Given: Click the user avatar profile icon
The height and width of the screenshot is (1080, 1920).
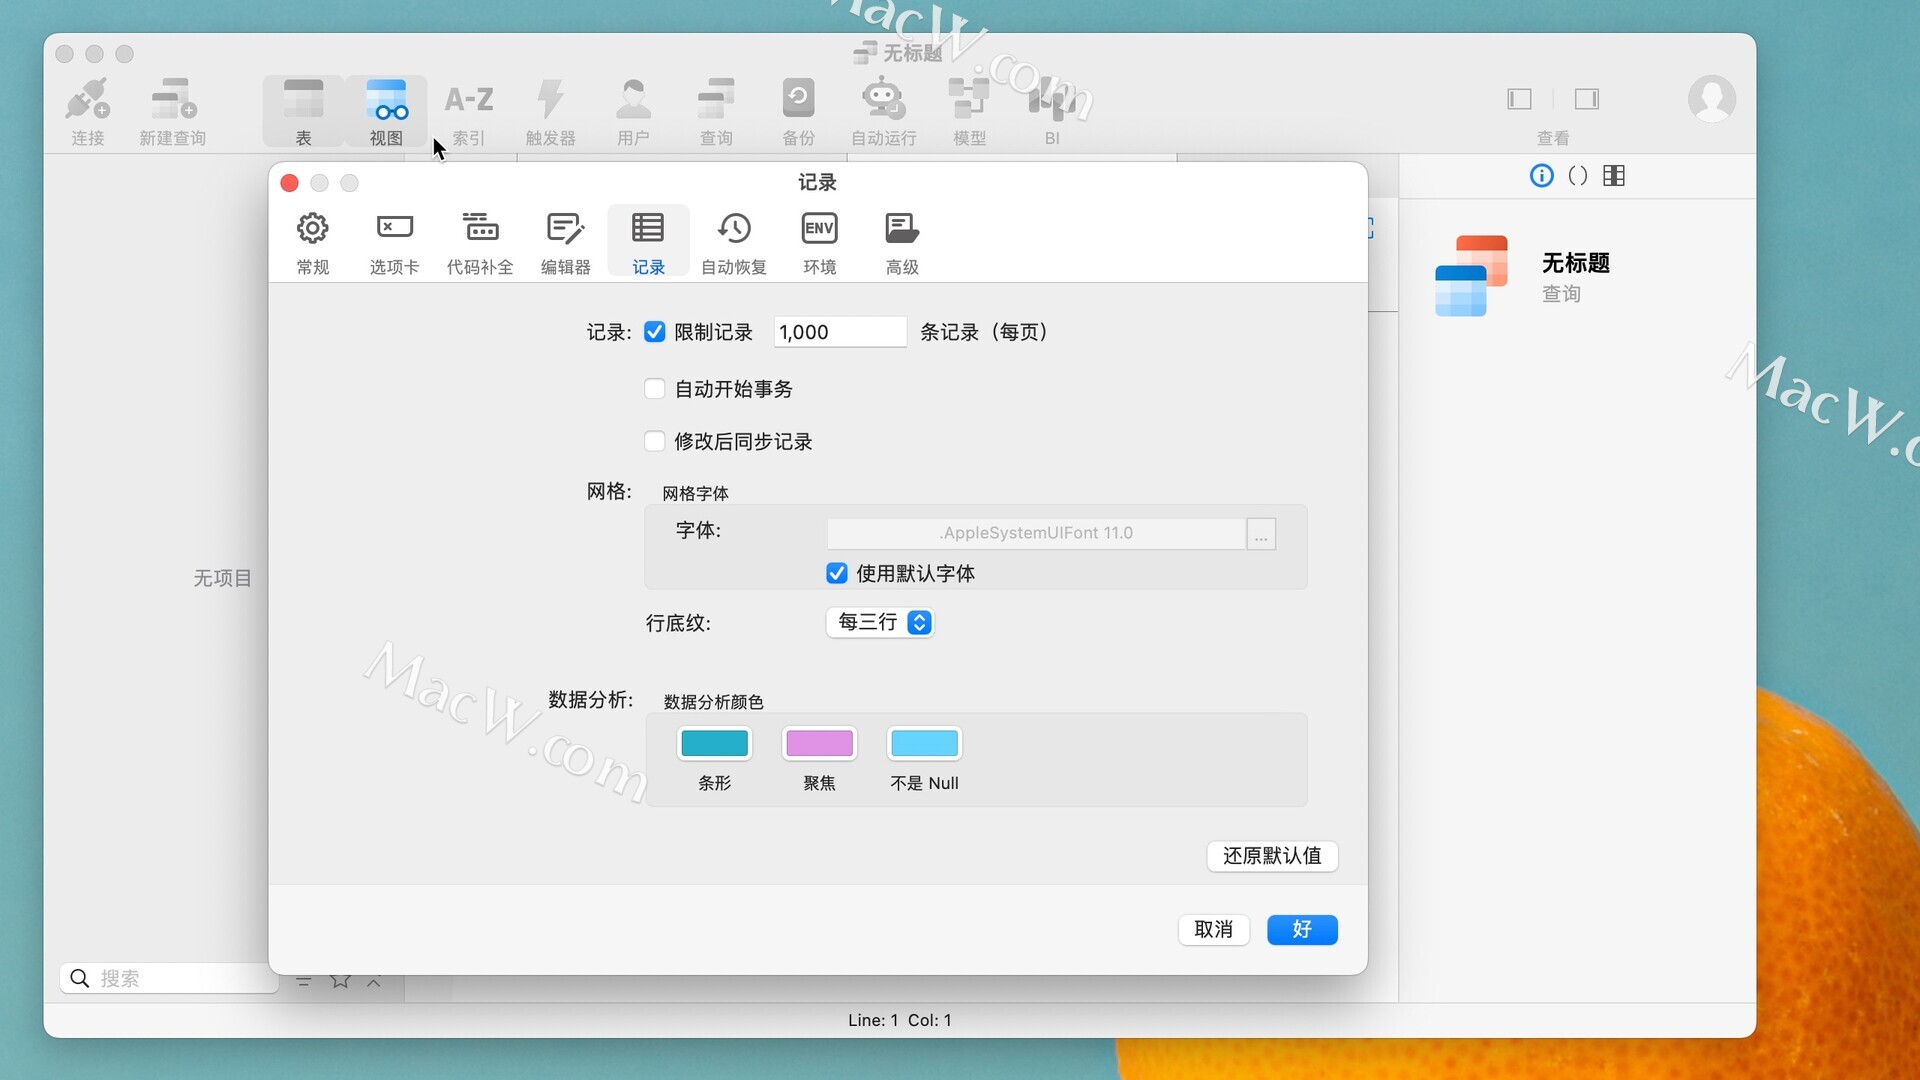Looking at the screenshot, I should coord(1712,99).
